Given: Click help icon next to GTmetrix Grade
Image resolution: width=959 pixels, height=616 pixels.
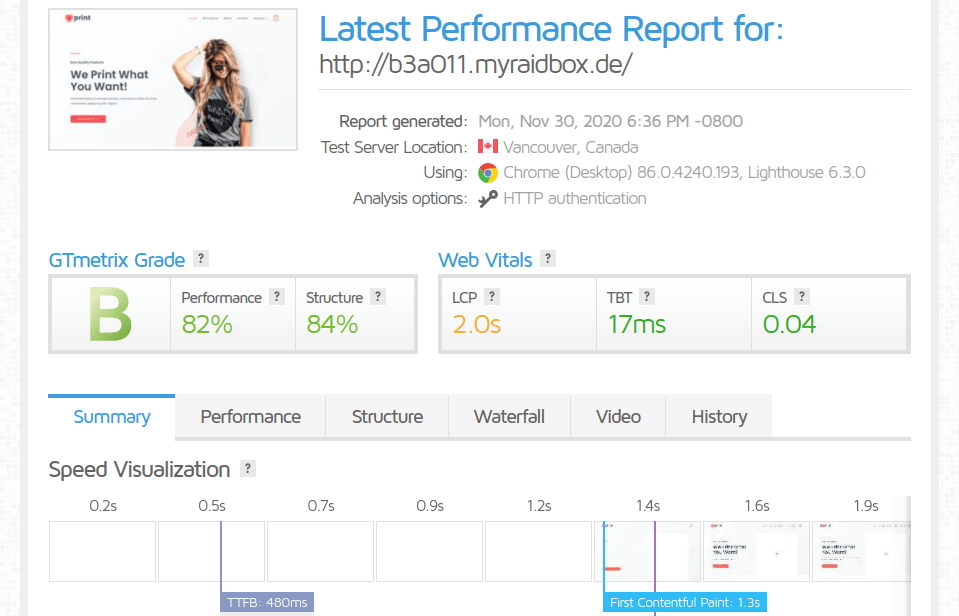Looking at the screenshot, I should click(x=201, y=259).
